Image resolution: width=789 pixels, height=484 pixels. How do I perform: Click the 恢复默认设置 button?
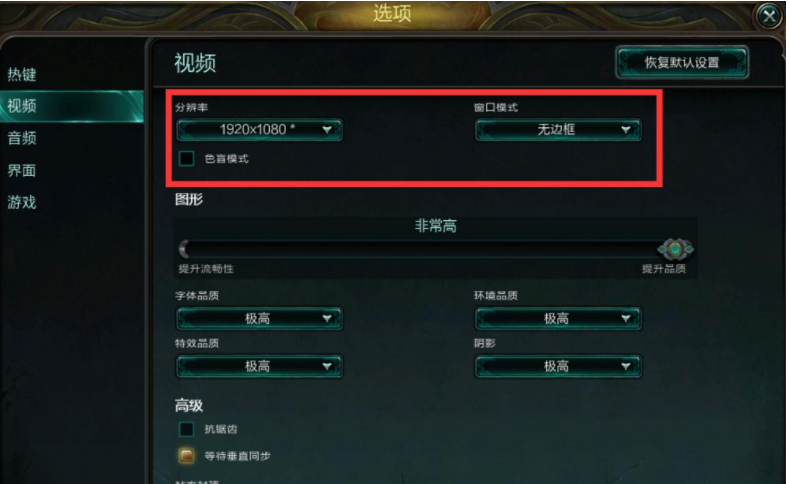click(682, 62)
